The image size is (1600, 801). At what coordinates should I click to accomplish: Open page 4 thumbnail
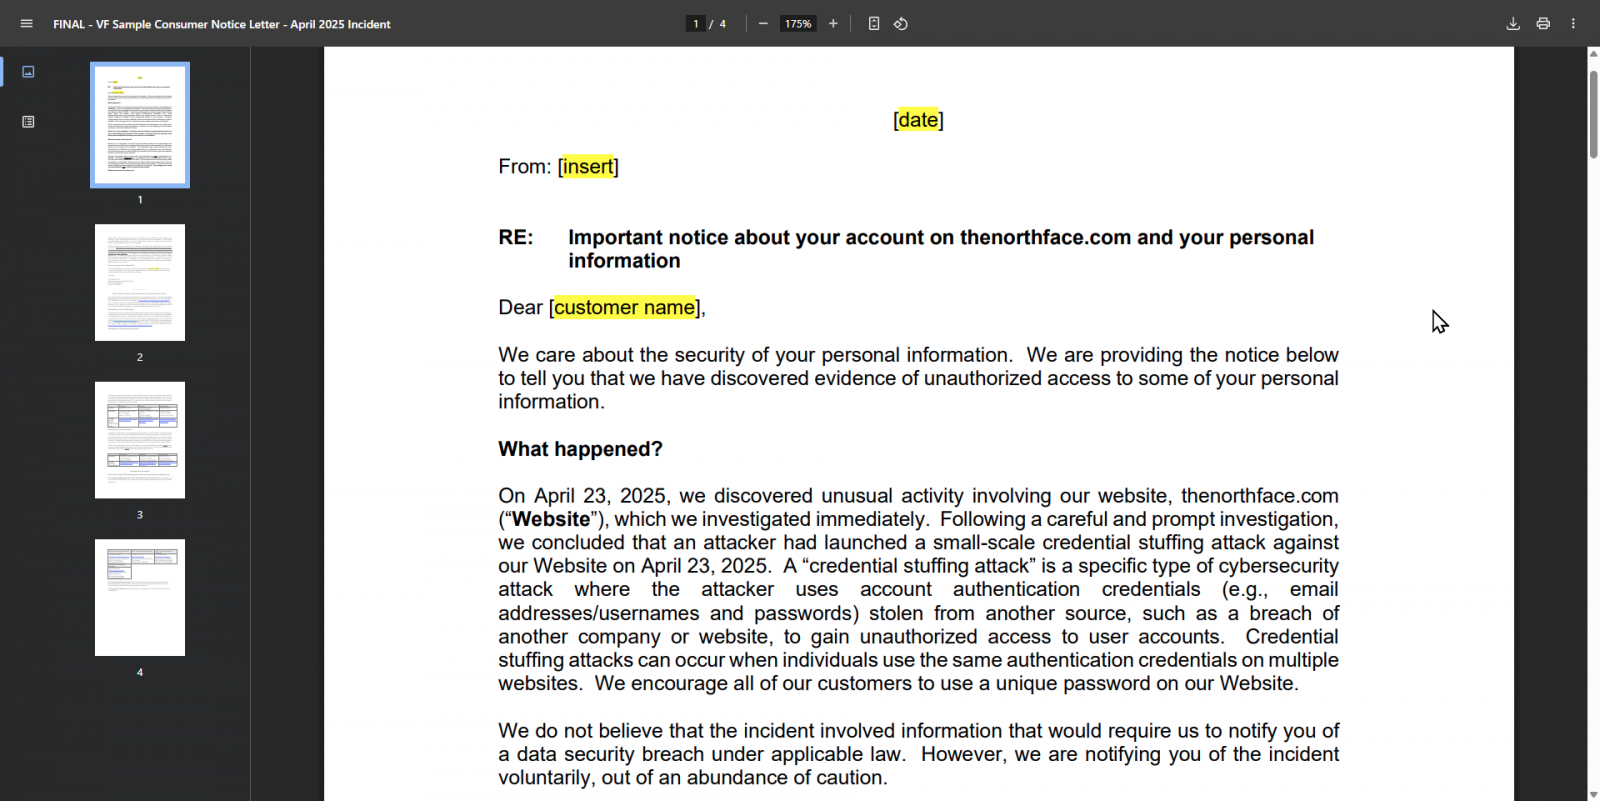140,598
